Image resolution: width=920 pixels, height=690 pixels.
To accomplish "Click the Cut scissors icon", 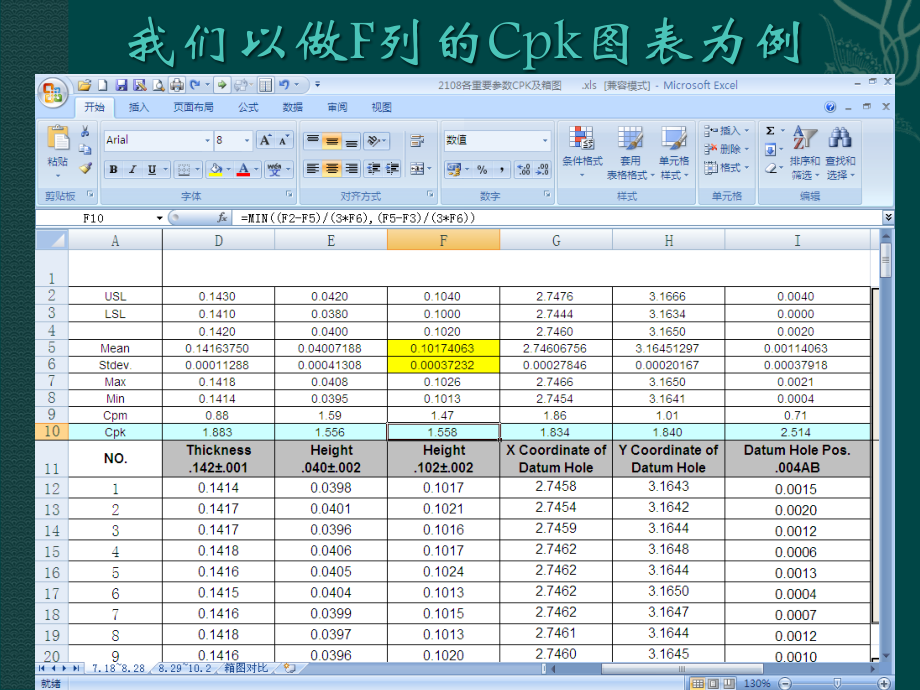I will (x=86, y=131).
